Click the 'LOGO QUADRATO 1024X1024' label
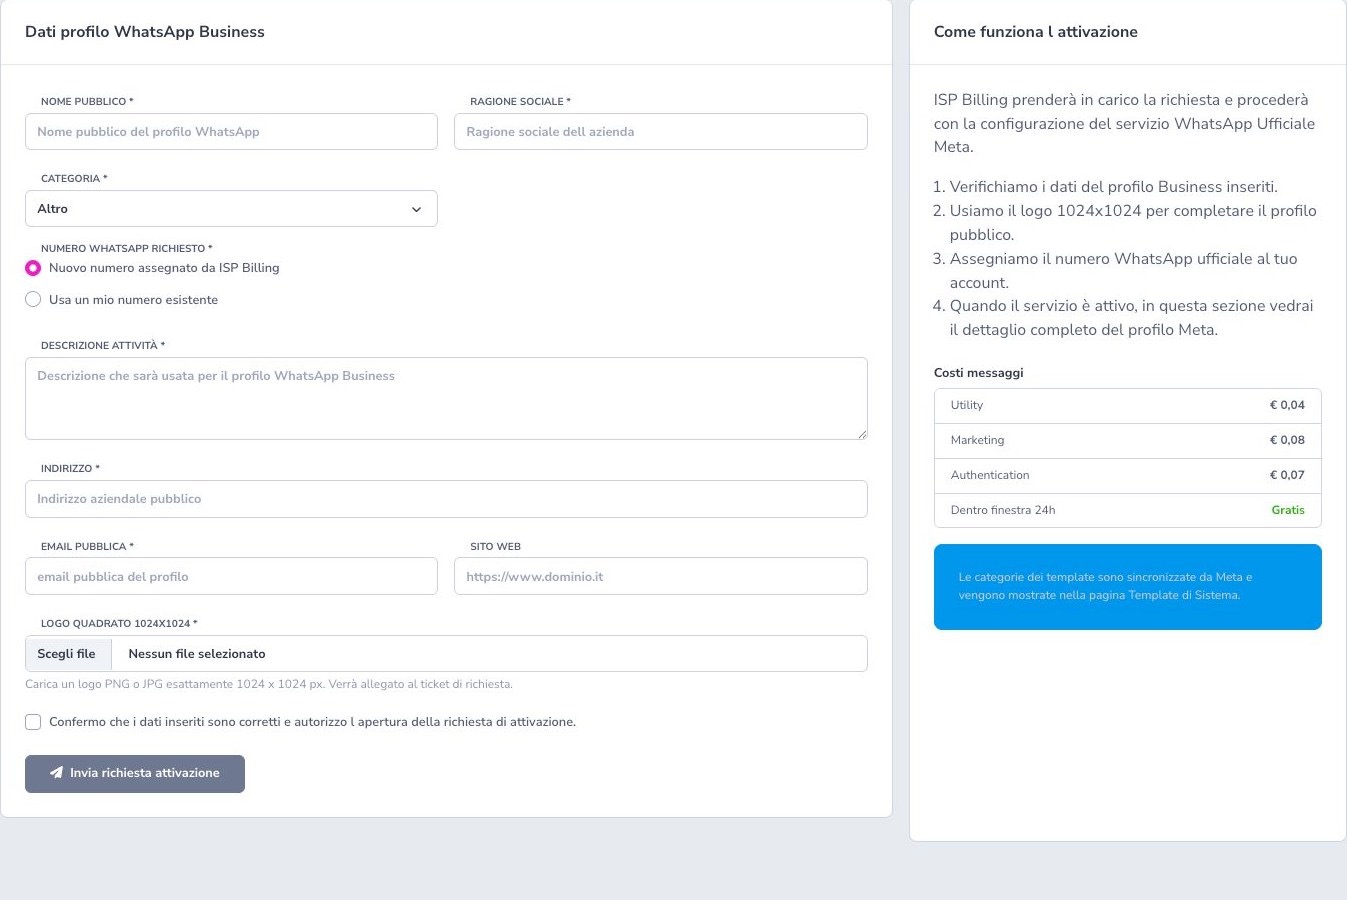 pyautogui.click(x=119, y=623)
